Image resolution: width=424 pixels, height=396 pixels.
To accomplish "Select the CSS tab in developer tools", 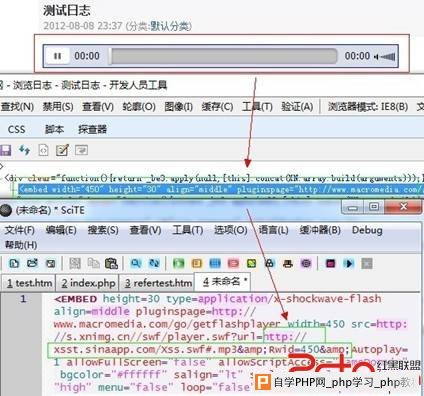I will (x=16, y=129).
